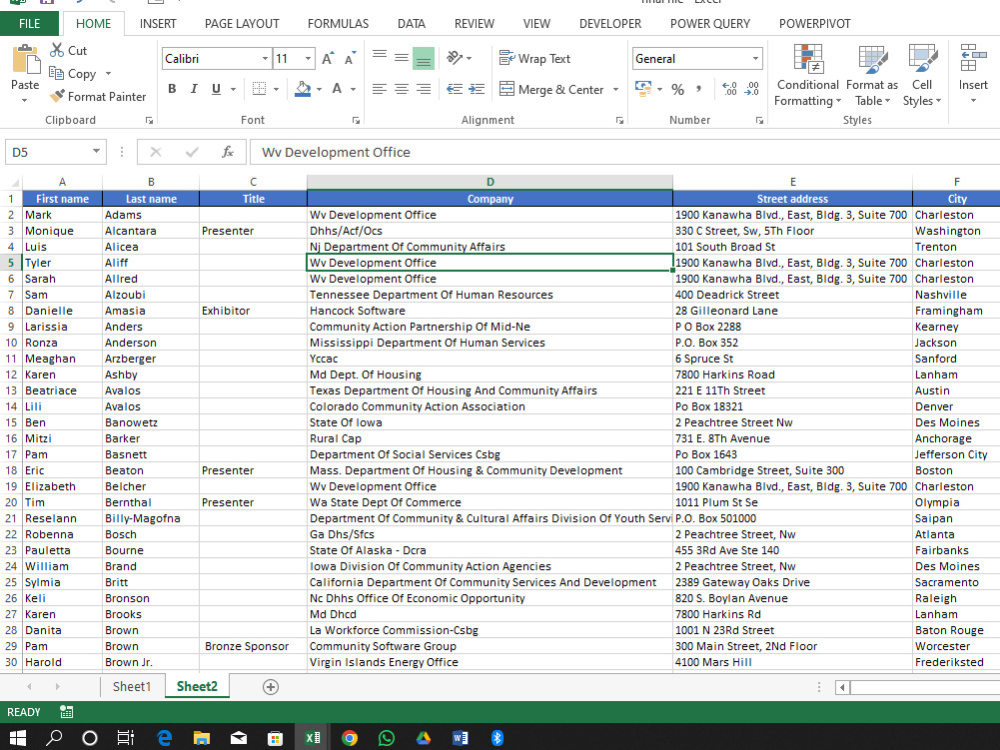Toggle Underline formatting
The width and height of the screenshot is (1000, 750).
click(216, 89)
